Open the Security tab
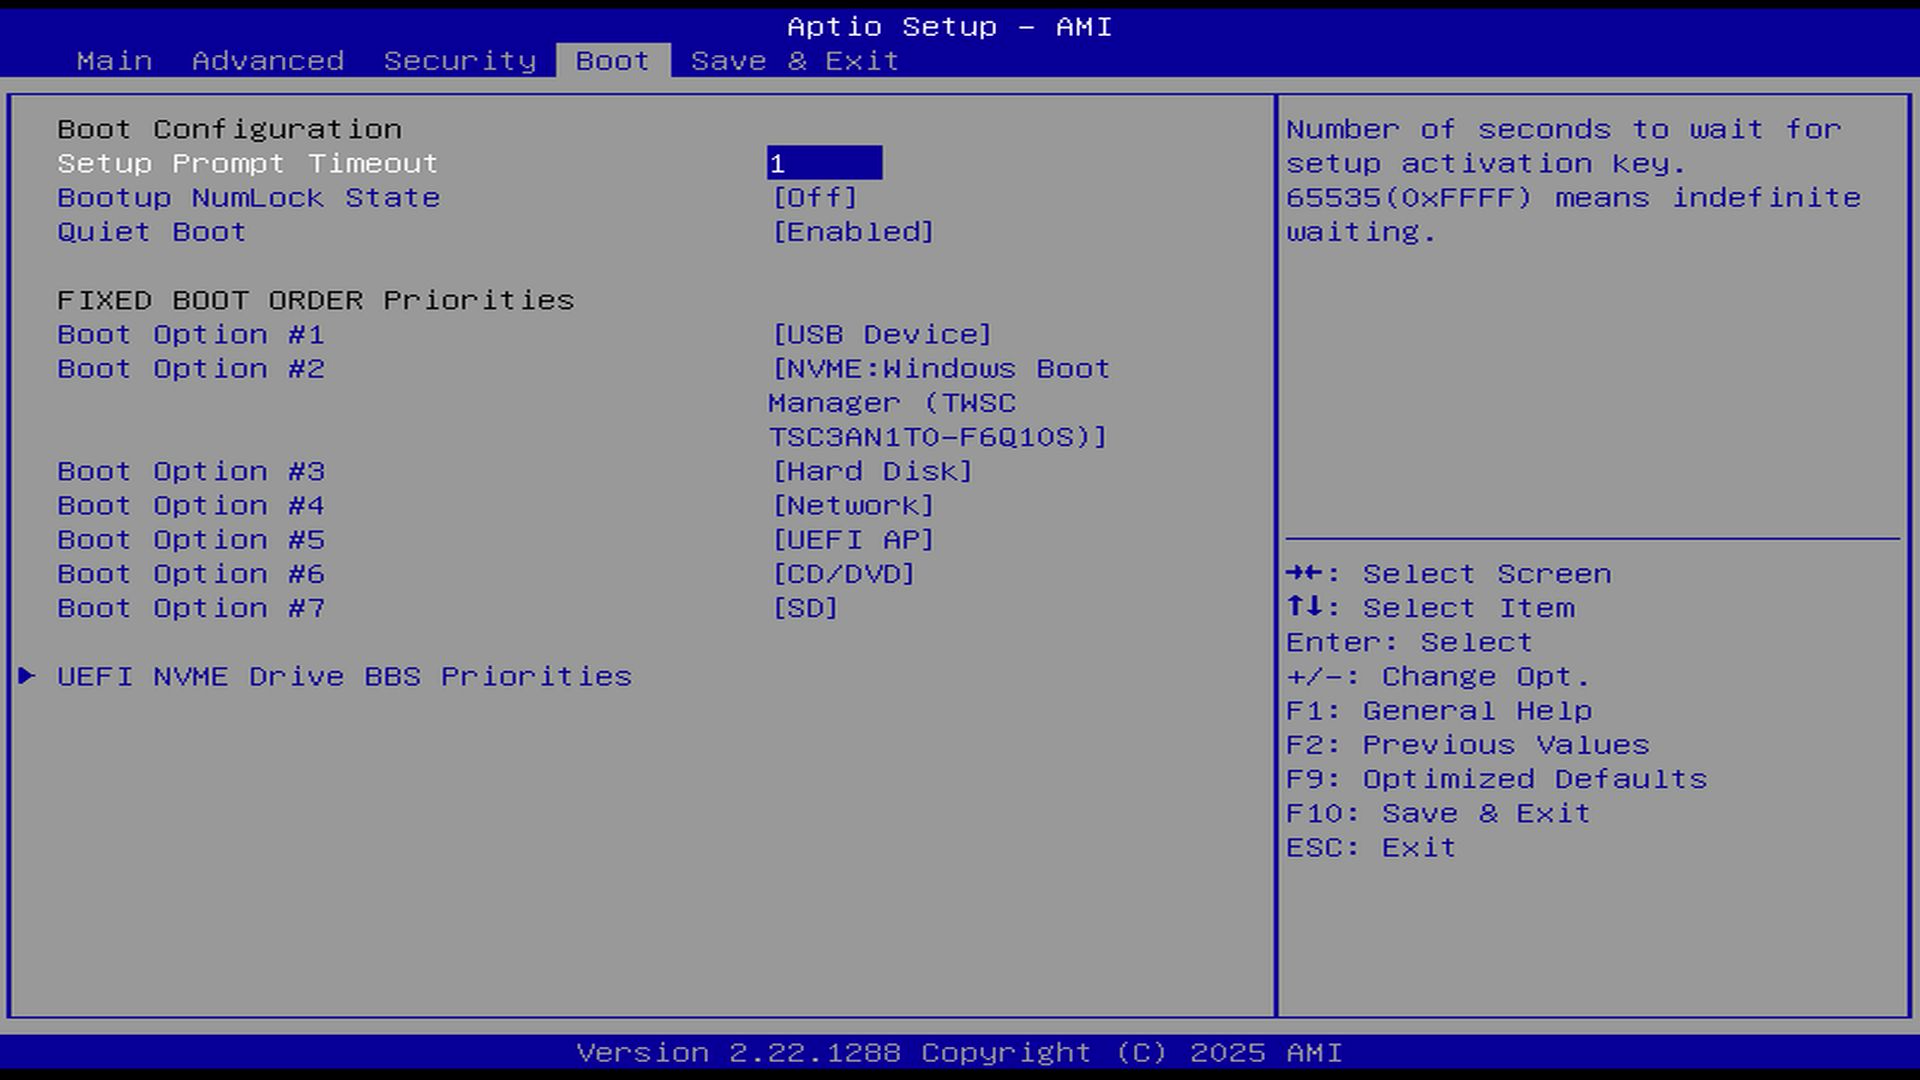Viewport: 1920px width, 1080px height. (x=460, y=61)
